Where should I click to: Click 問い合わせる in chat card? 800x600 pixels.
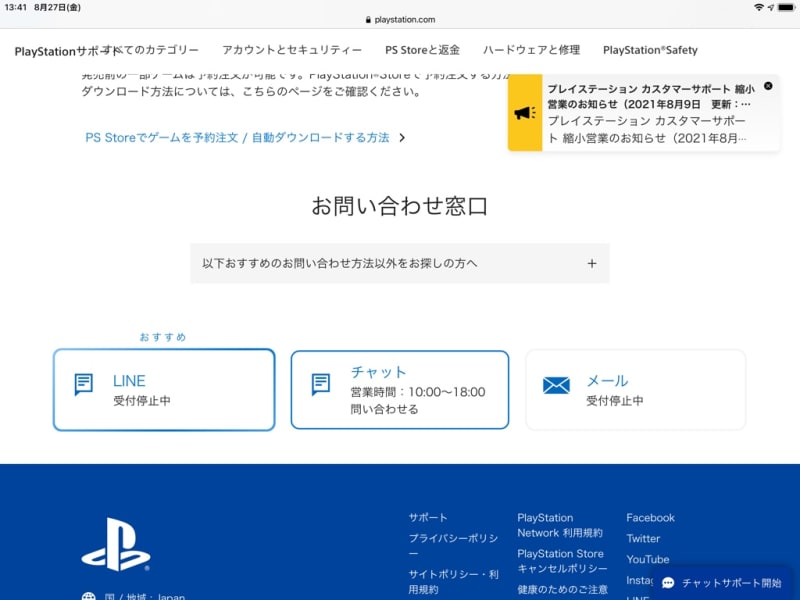(384, 409)
